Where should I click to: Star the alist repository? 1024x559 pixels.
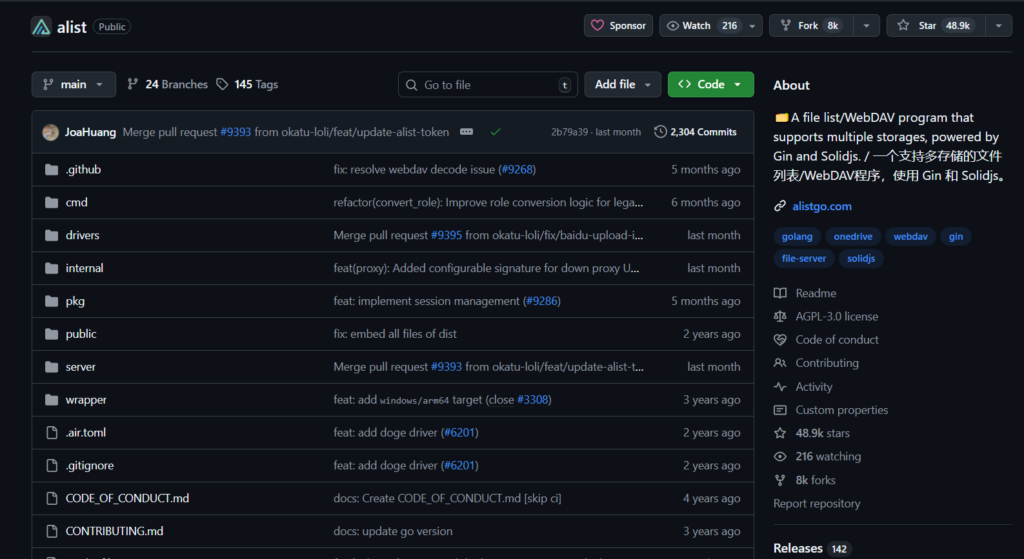(x=935, y=26)
